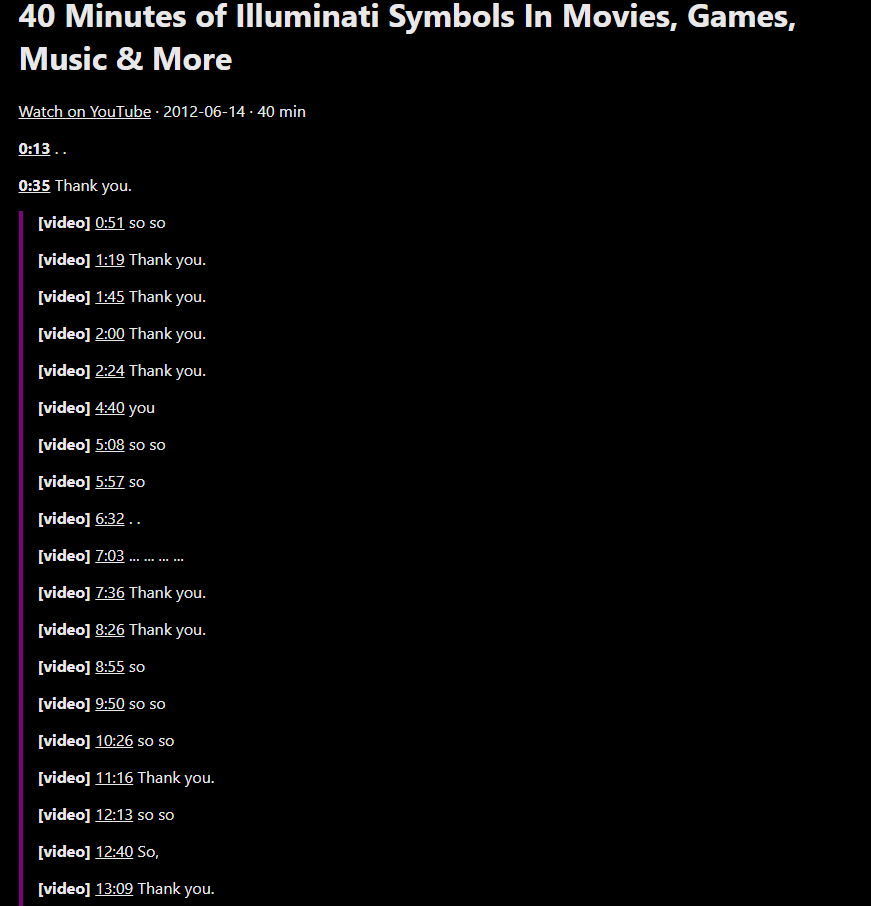
Task: Seek to the 5:57 timestamp
Action: coord(110,481)
